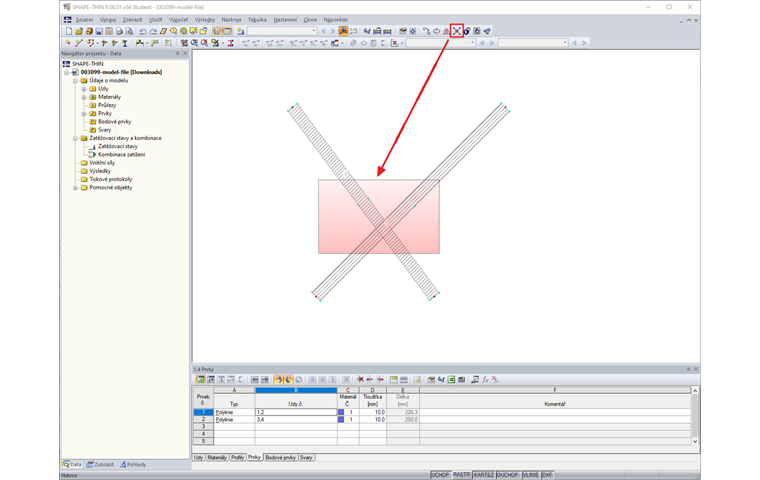Toggle the first orange sync button in table toolbar
The width and height of the screenshot is (760, 480).
coord(278,380)
